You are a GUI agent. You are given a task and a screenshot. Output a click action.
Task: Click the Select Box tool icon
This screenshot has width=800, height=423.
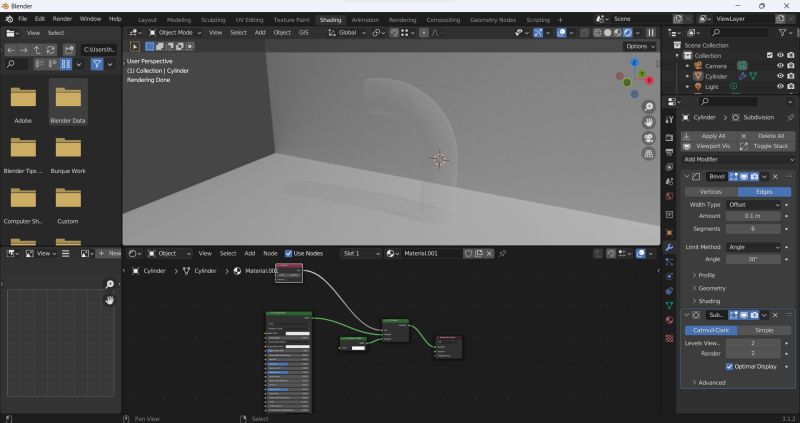(x=135, y=46)
